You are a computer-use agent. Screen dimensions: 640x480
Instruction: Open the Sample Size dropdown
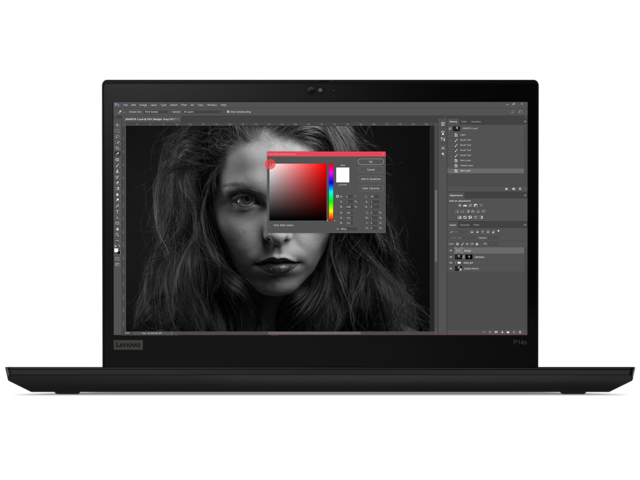[x=155, y=112]
